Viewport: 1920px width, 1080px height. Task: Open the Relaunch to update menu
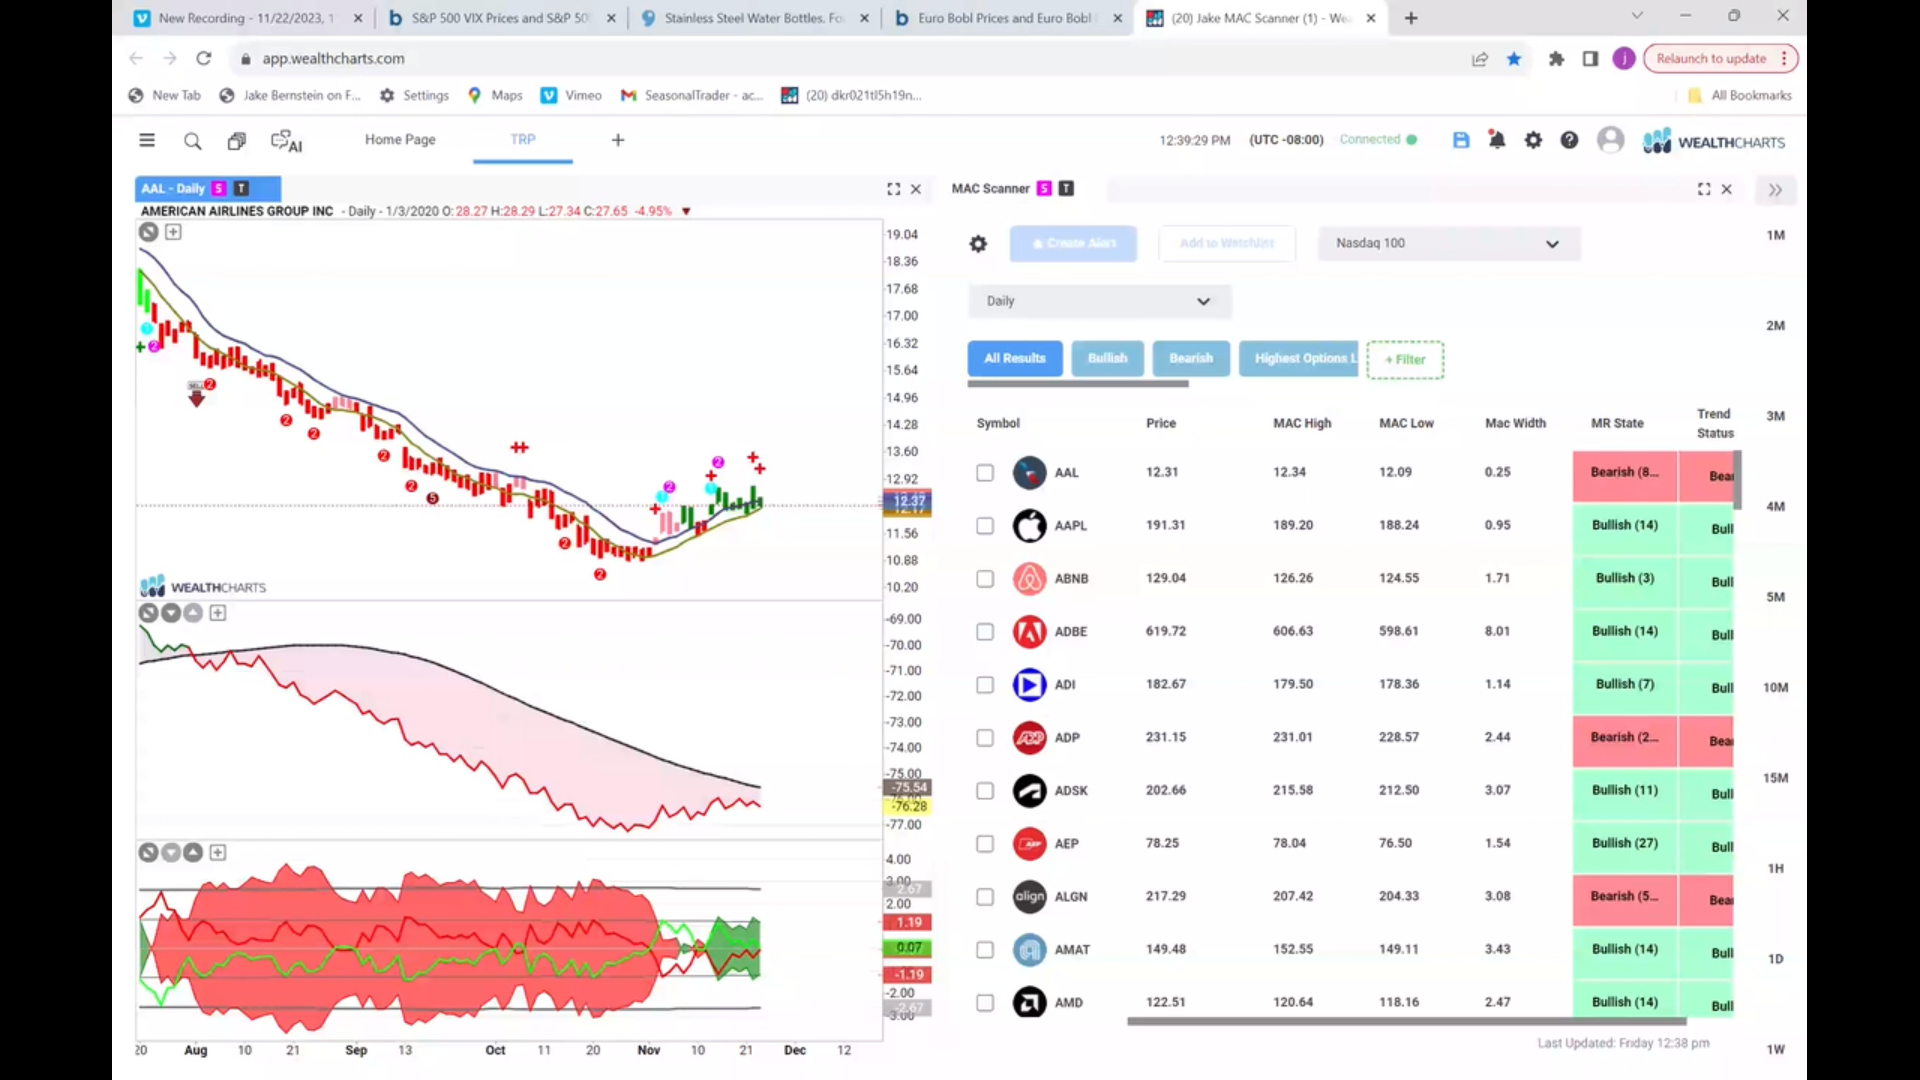coord(1720,59)
